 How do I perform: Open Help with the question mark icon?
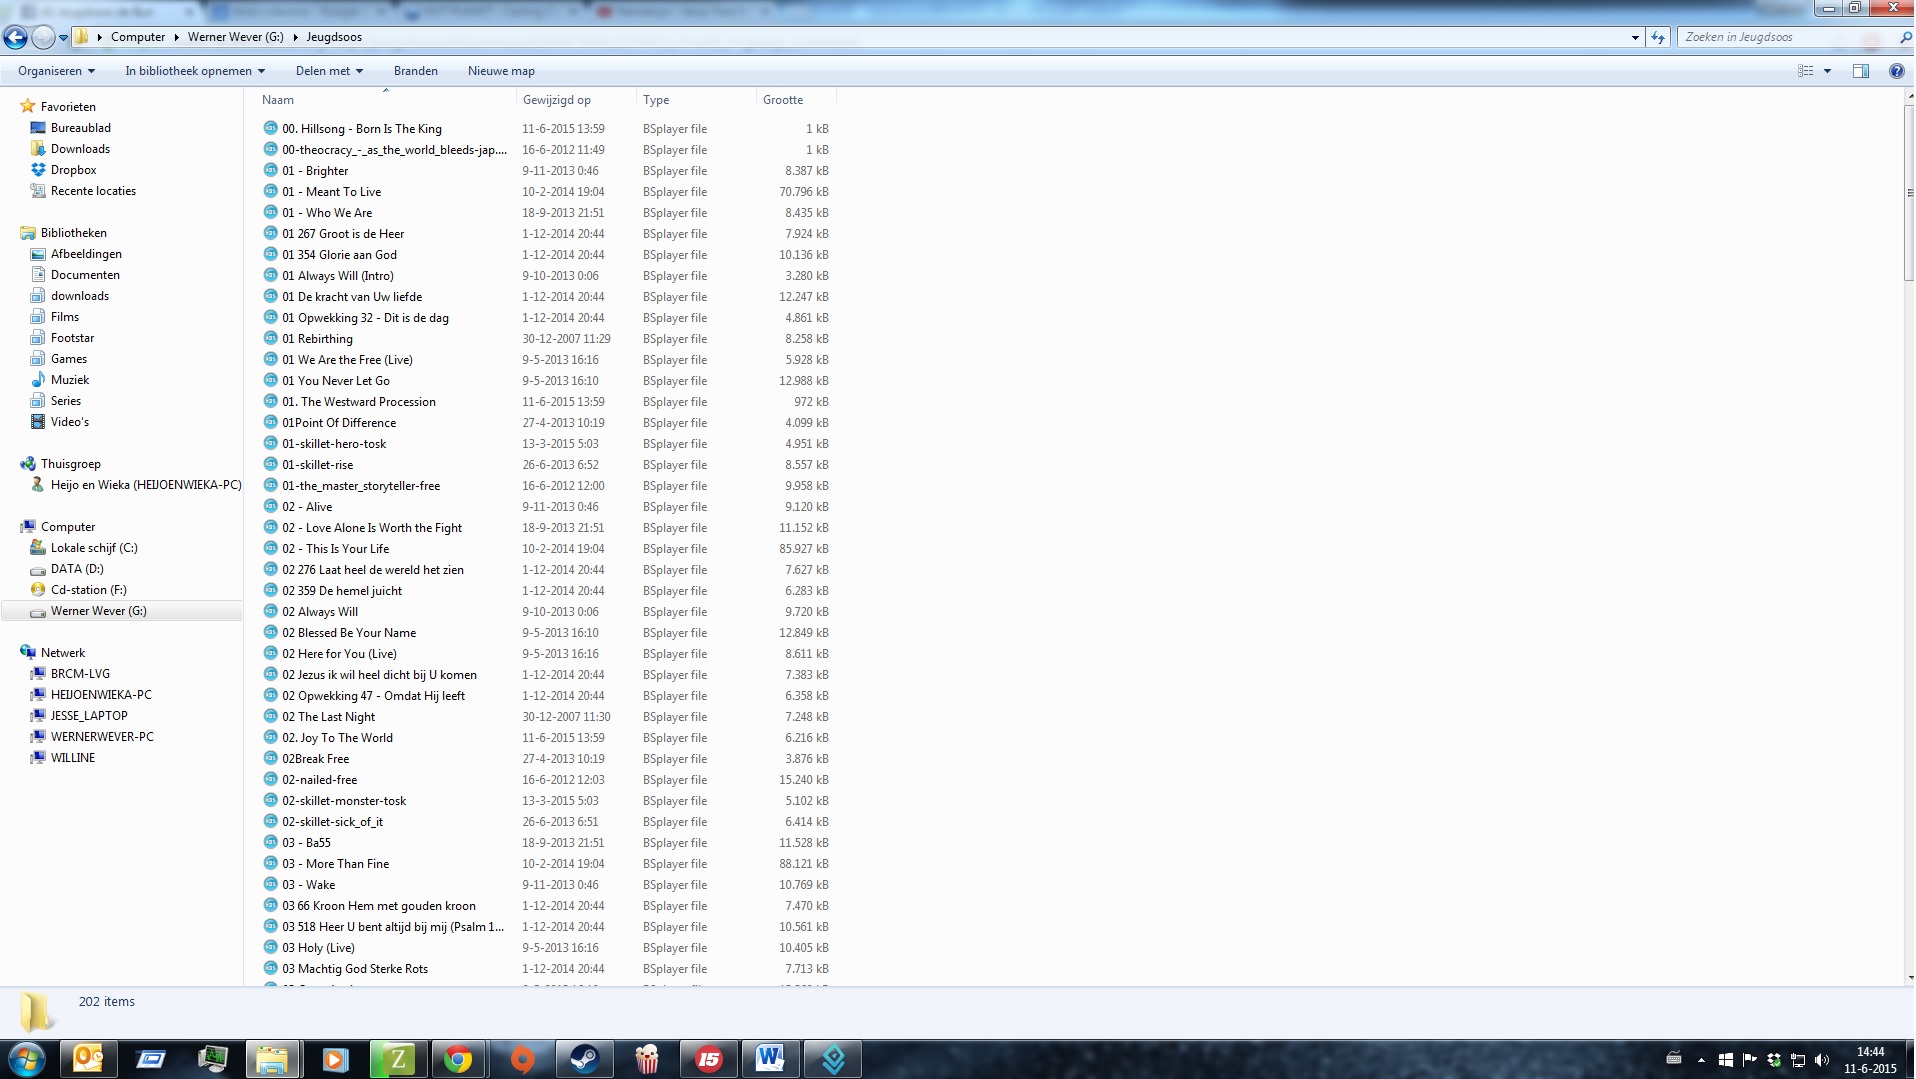(1896, 71)
